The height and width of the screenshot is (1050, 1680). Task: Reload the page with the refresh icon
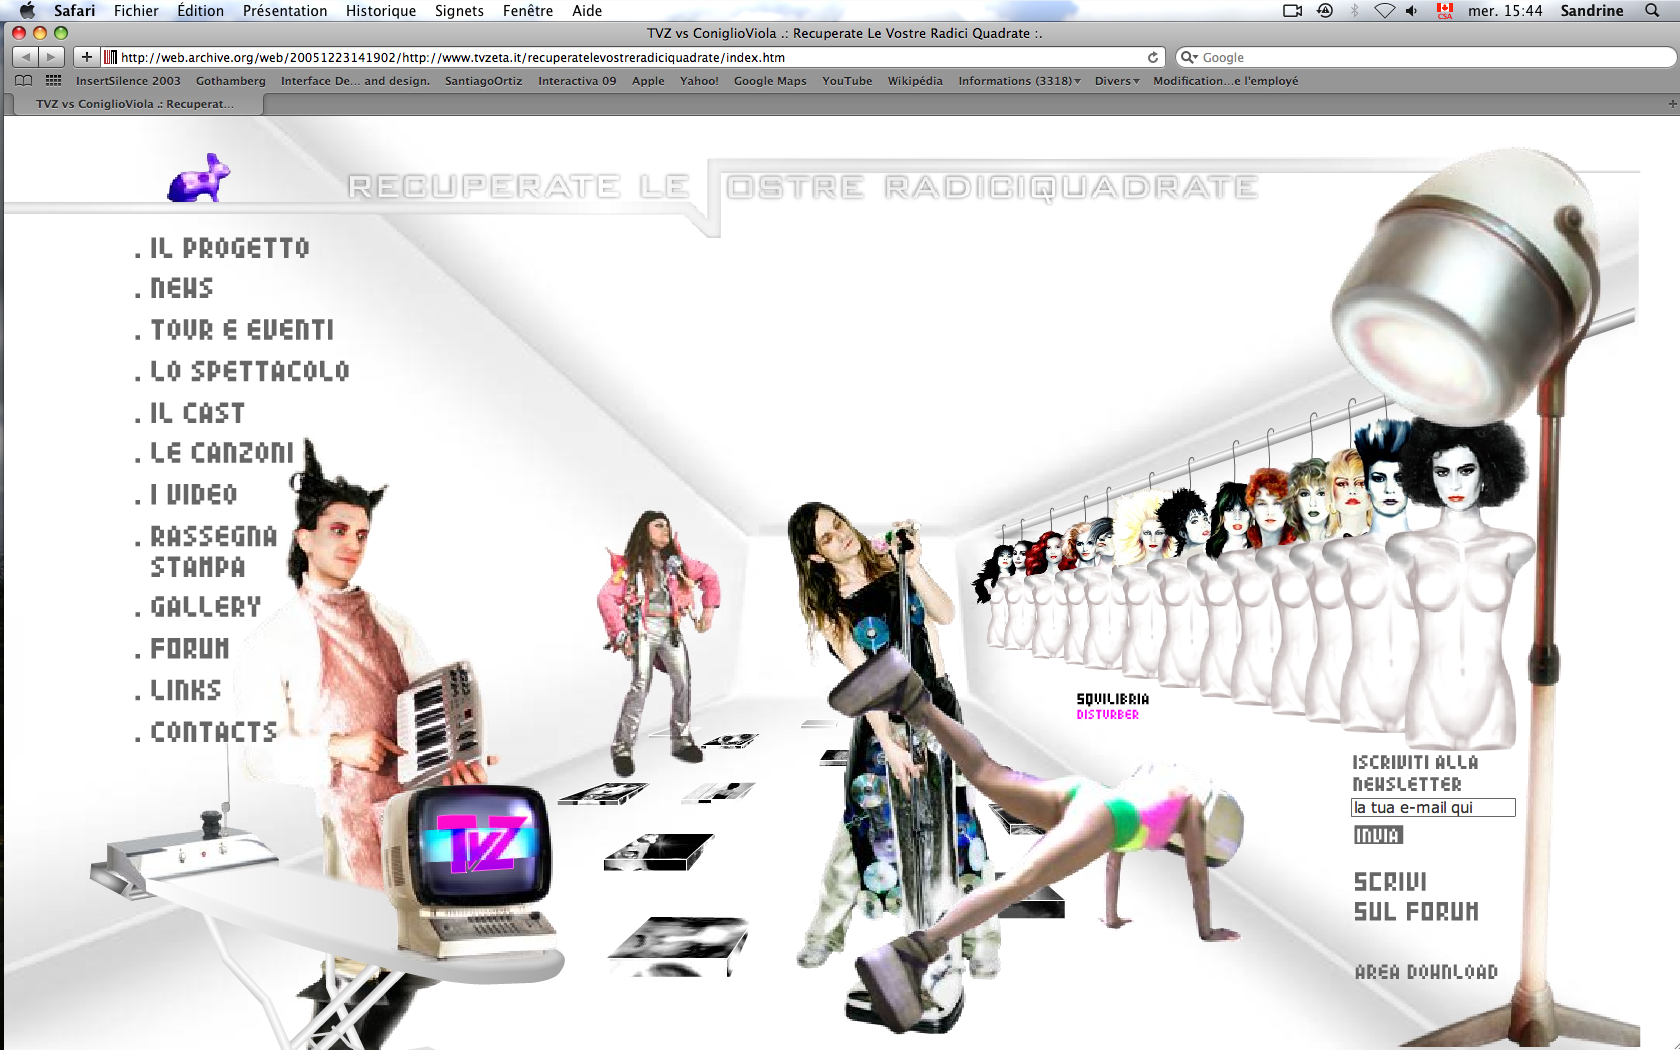[1153, 57]
